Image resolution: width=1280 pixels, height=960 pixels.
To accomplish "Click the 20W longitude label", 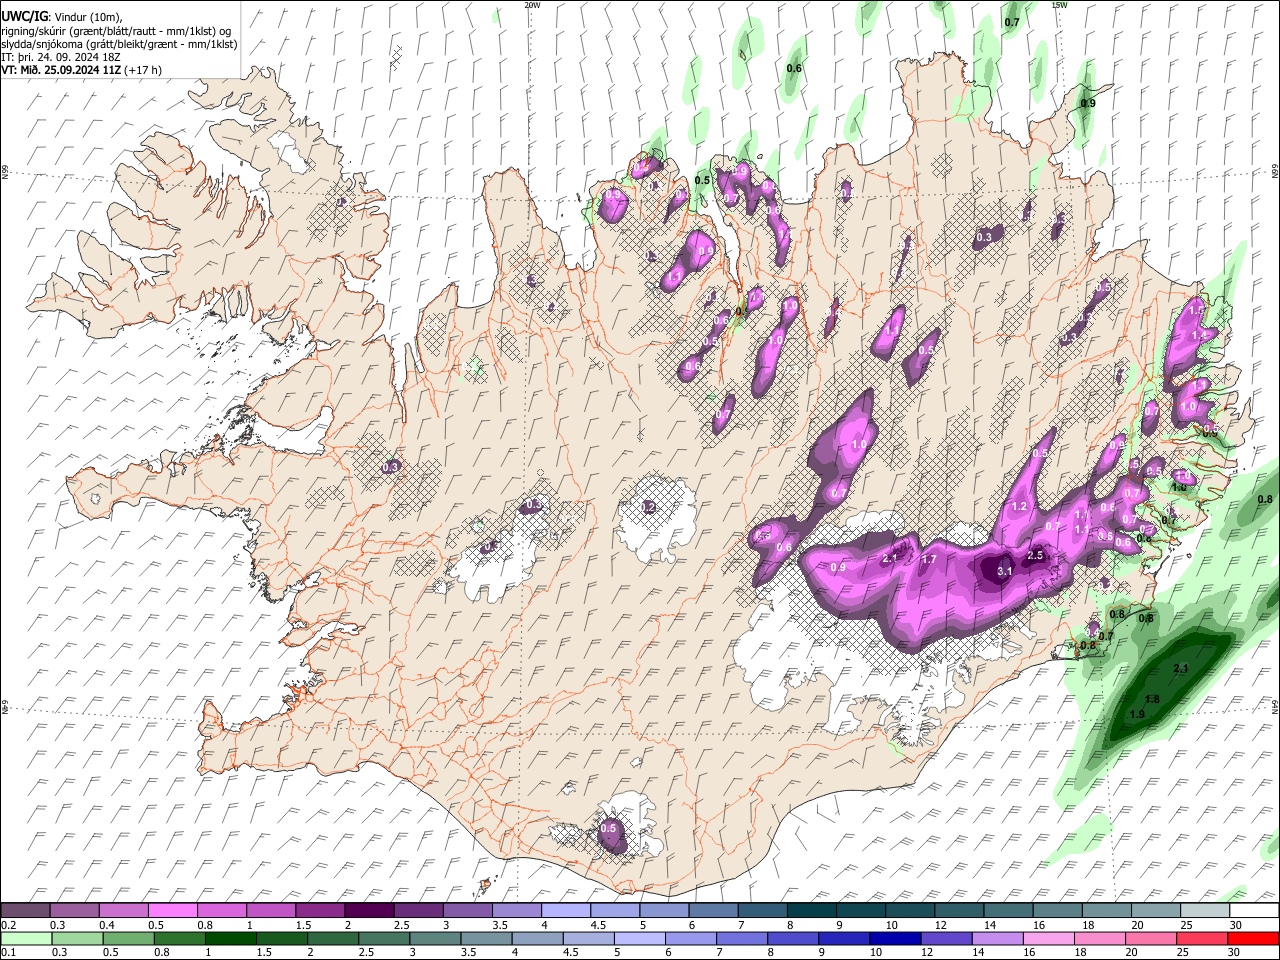I will pyautogui.click(x=533, y=5).
